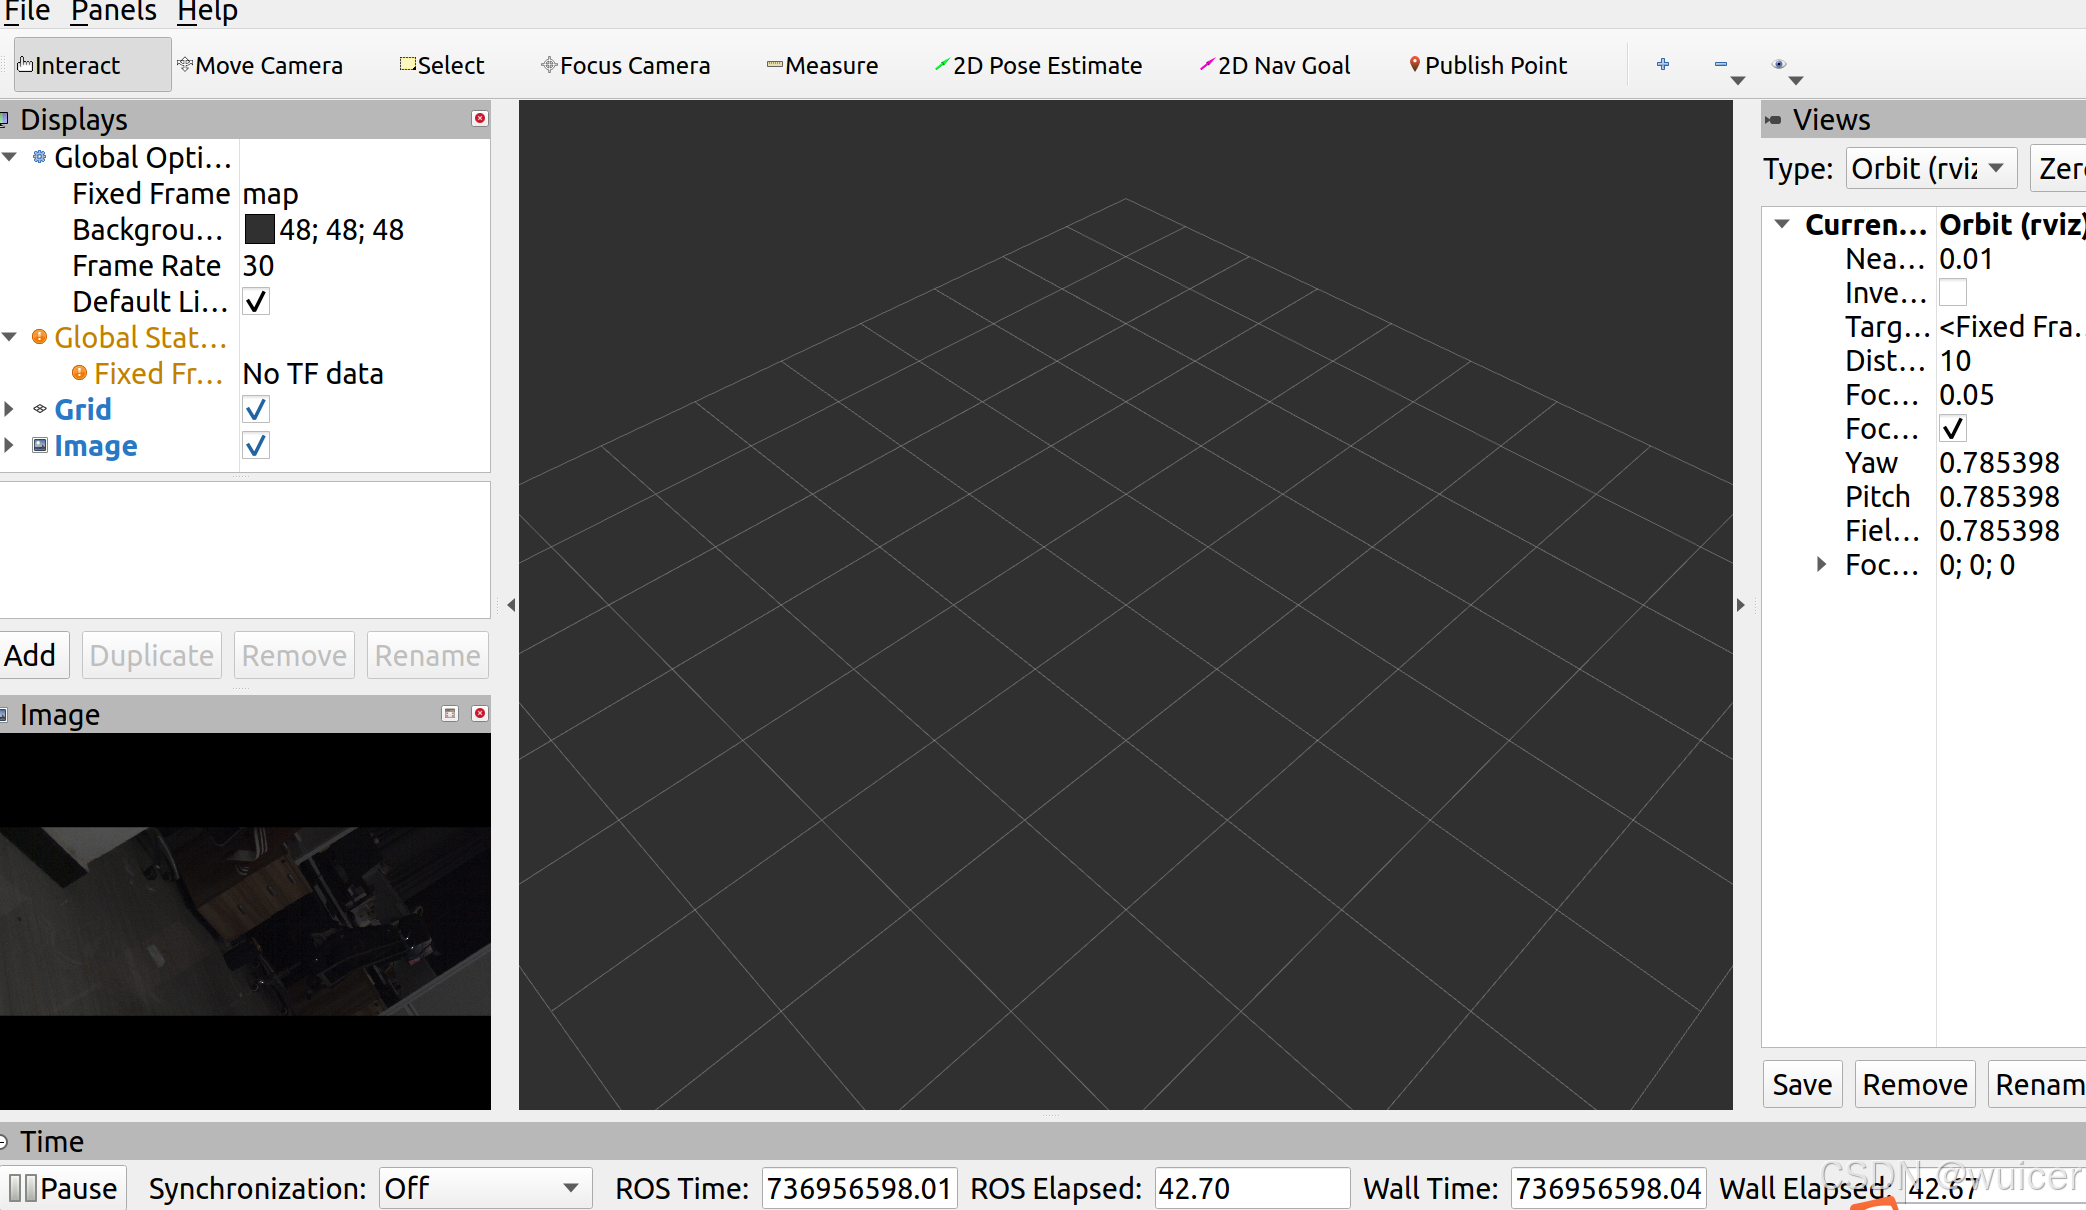
Task: Activate the 2D Nav Goal tool
Action: coord(1275,66)
